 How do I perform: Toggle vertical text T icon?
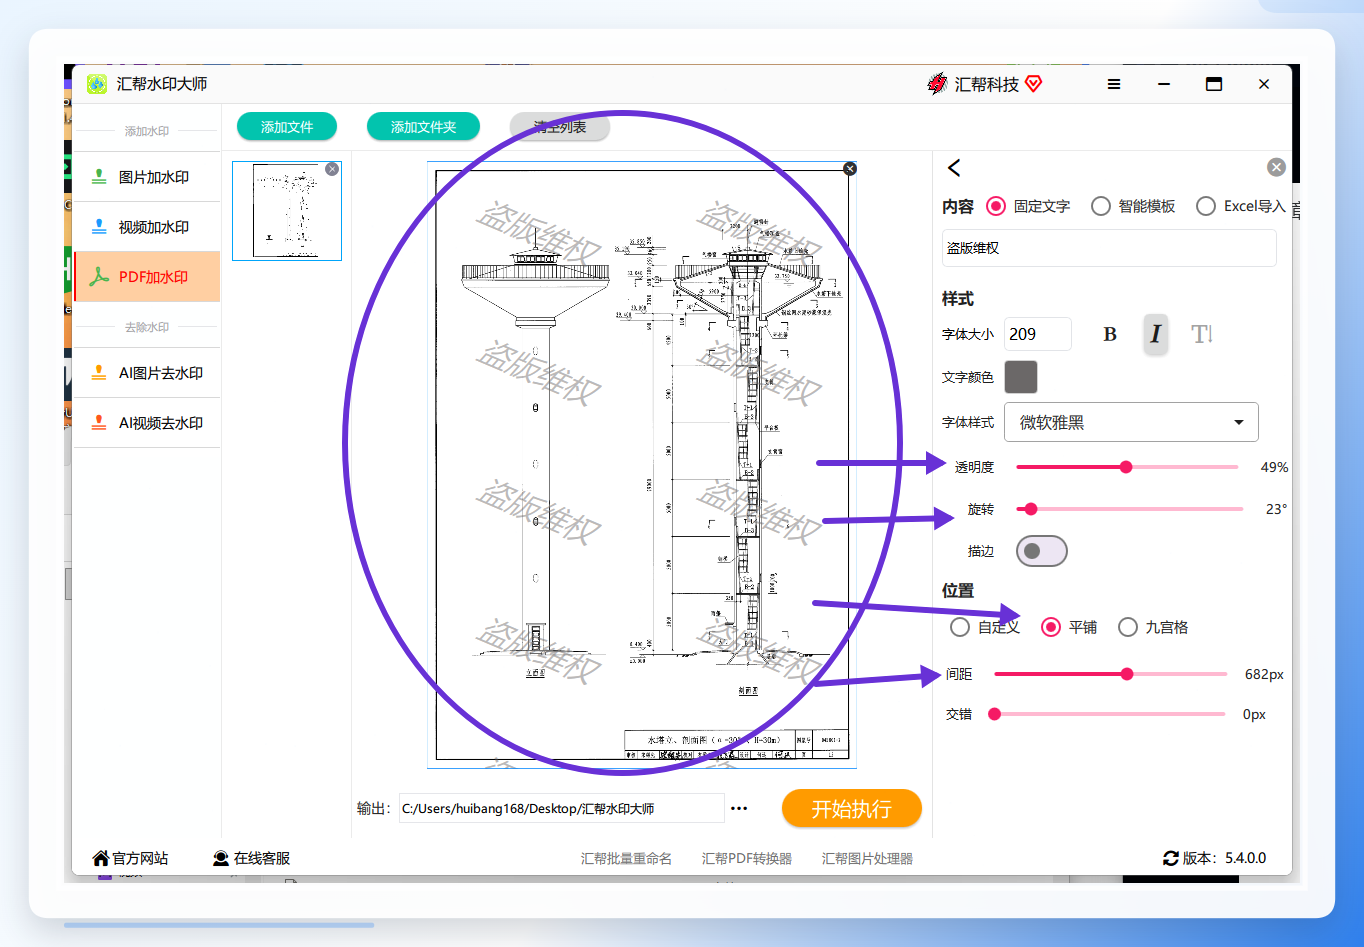pos(1202,334)
